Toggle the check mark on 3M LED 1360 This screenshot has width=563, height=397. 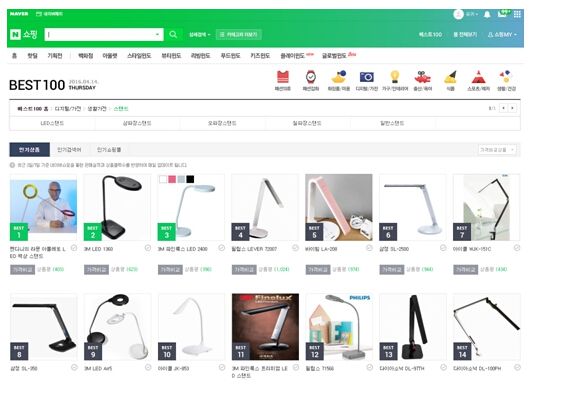[148, 248]
